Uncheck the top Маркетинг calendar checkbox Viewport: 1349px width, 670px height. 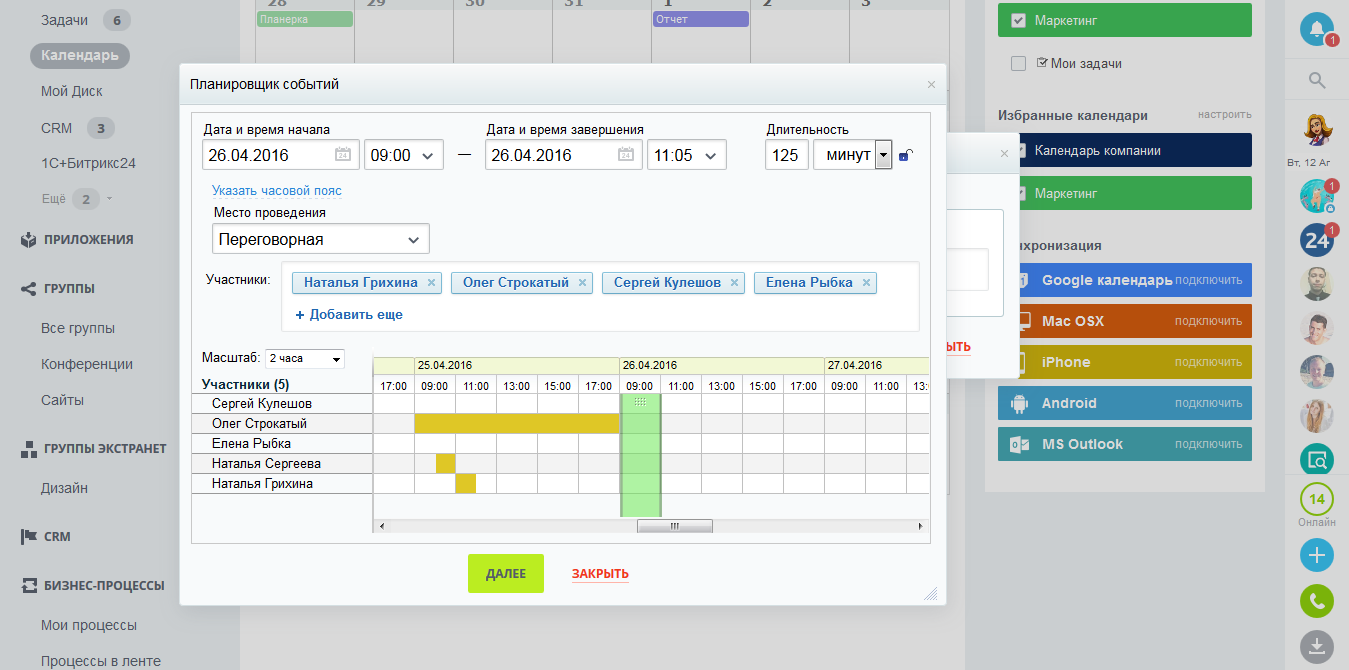coord(1018,20)
